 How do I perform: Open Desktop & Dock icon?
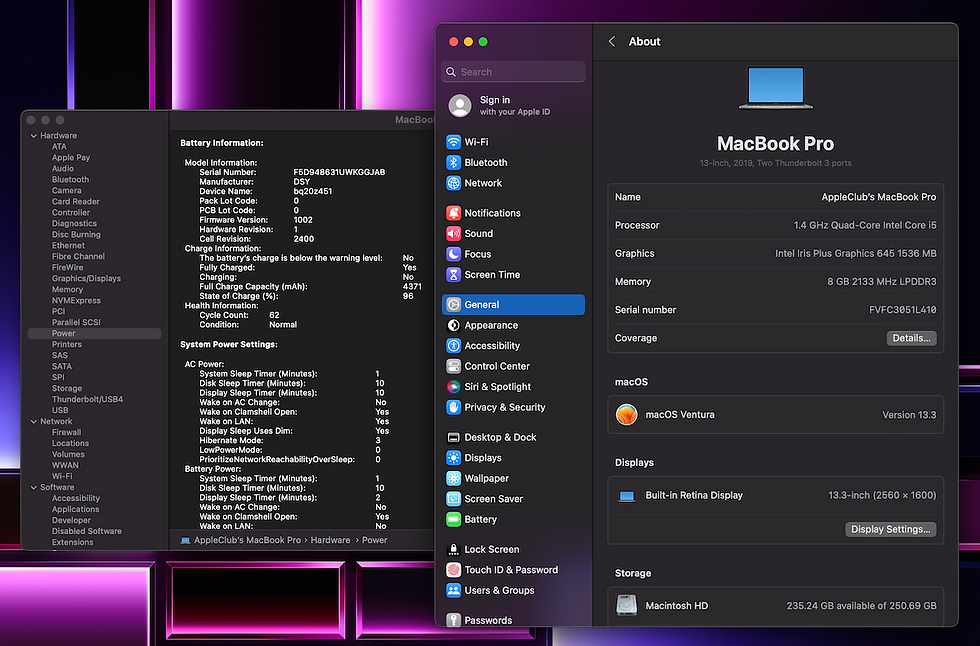click(453, 437)
